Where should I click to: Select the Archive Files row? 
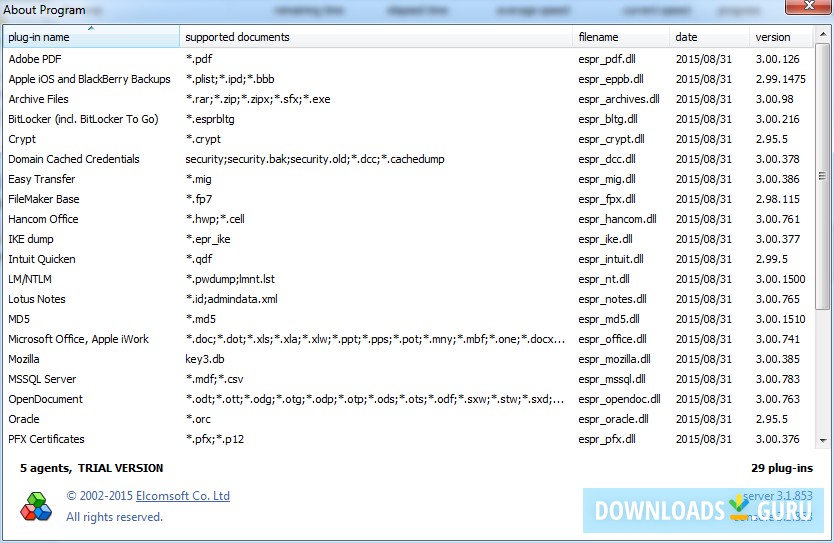[408, 99]
